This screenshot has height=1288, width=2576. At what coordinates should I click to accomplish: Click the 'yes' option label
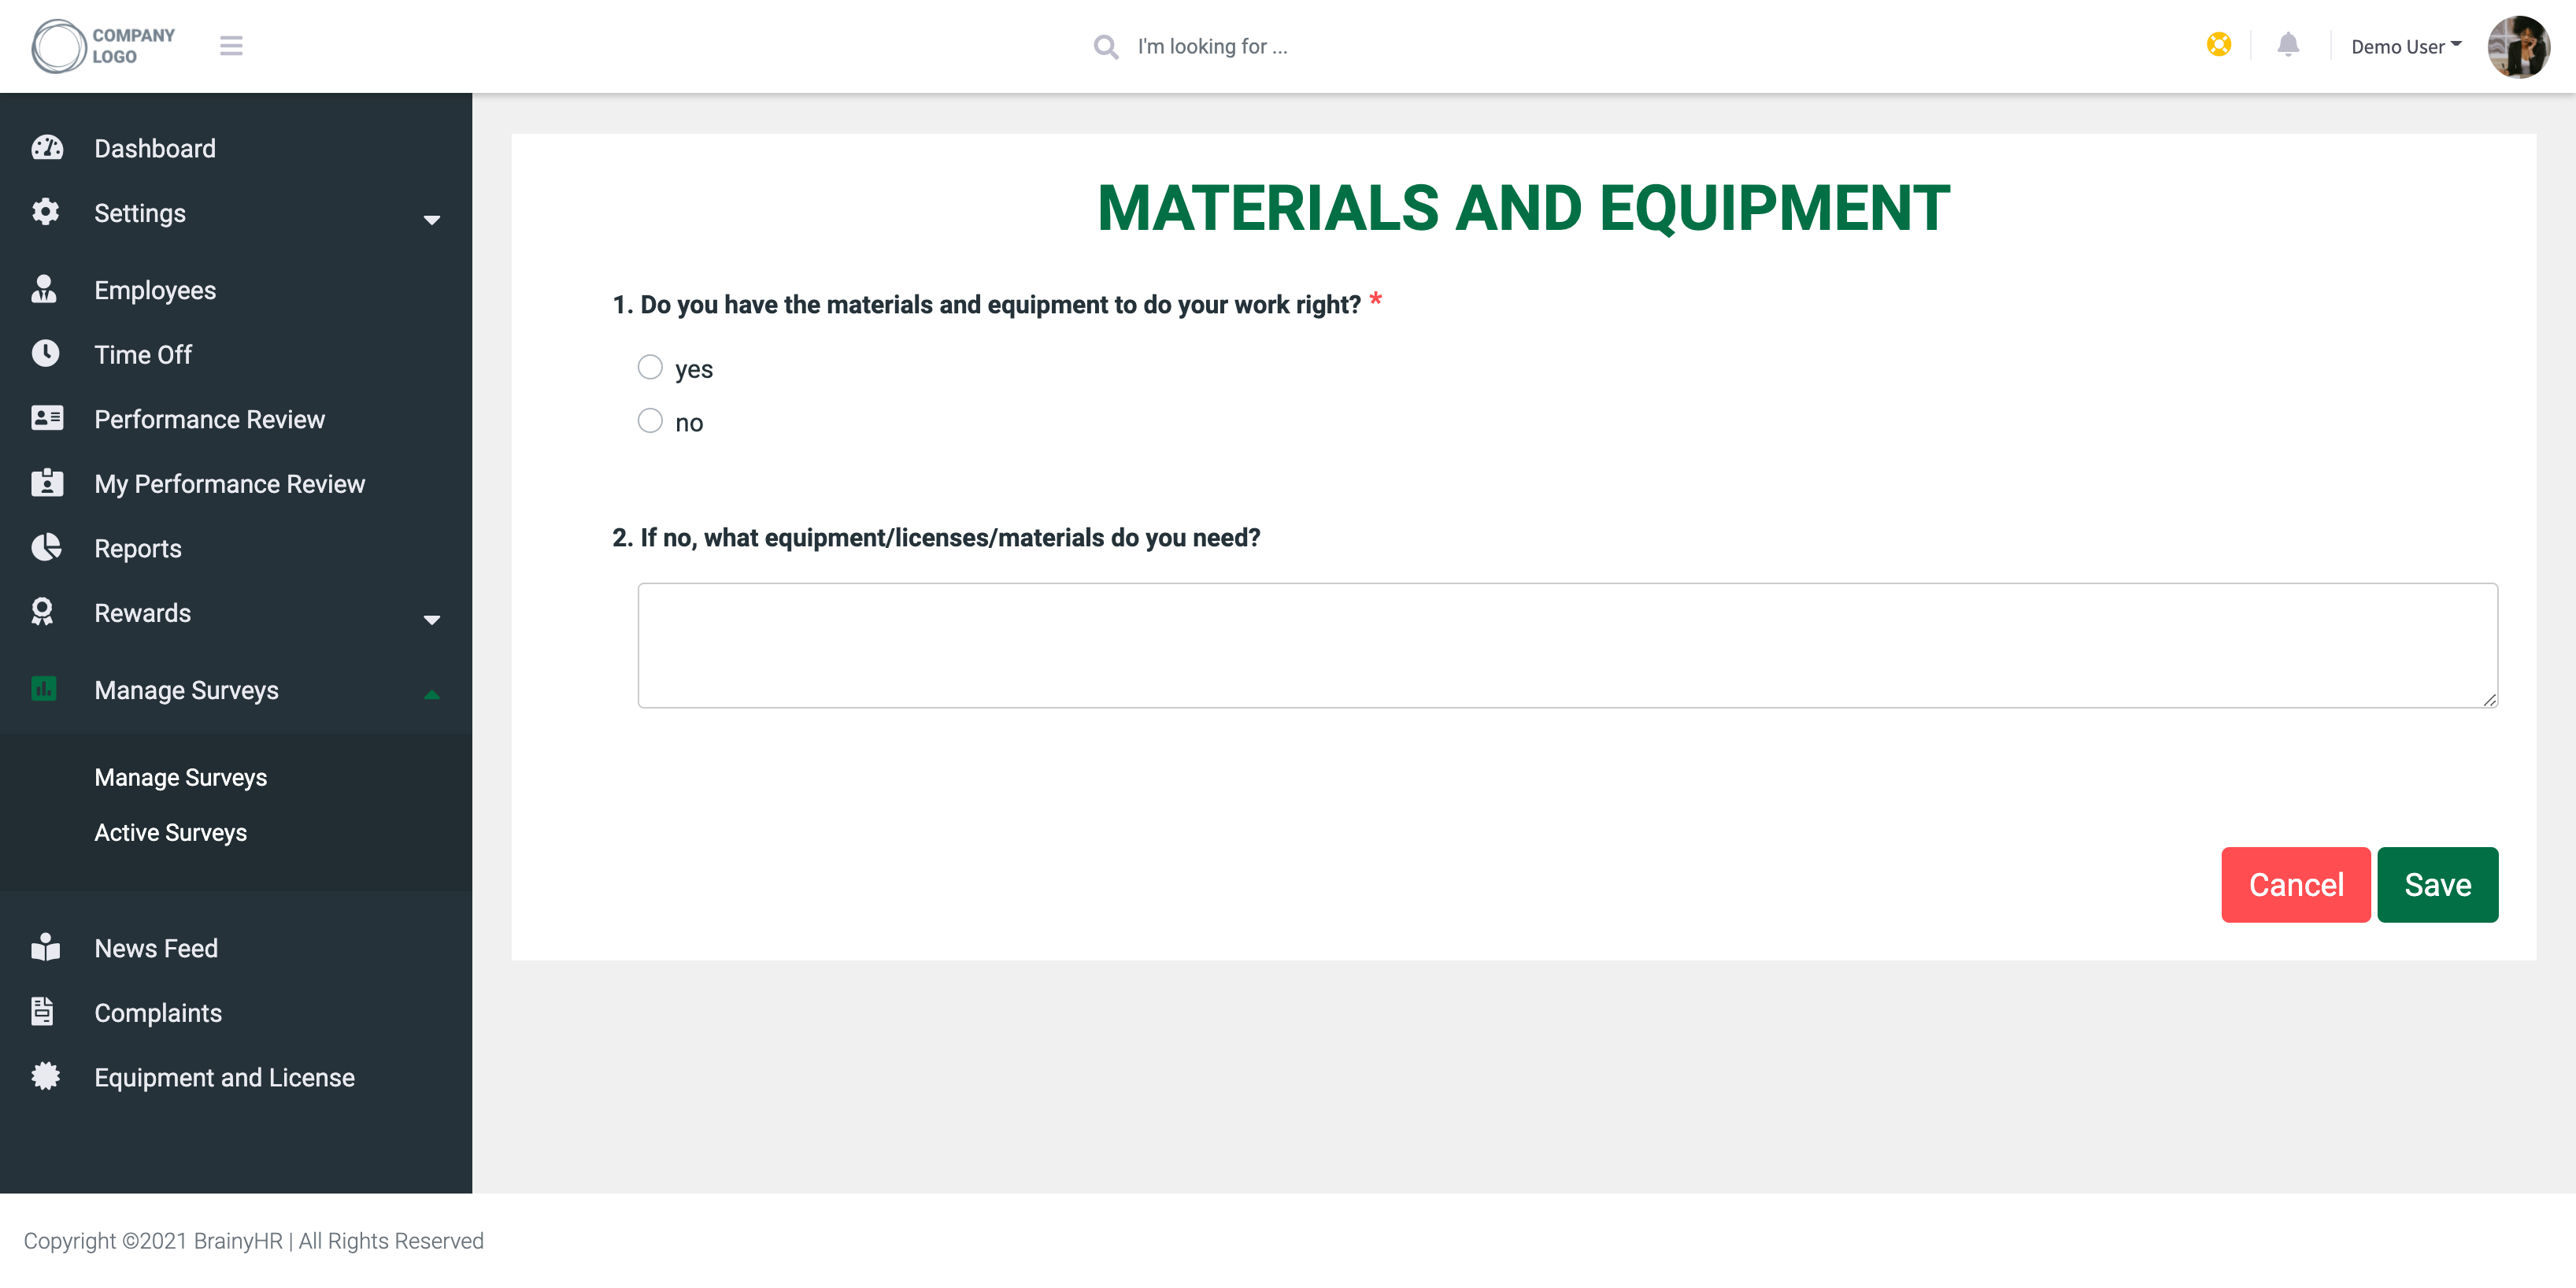[693, 369]
